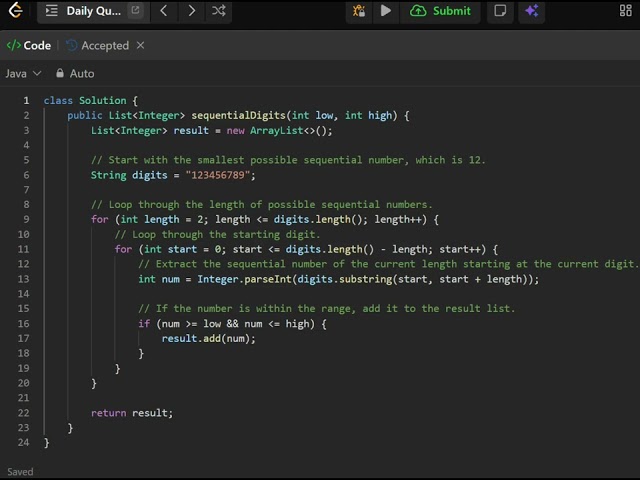Open the problem list panel icon

51,11
